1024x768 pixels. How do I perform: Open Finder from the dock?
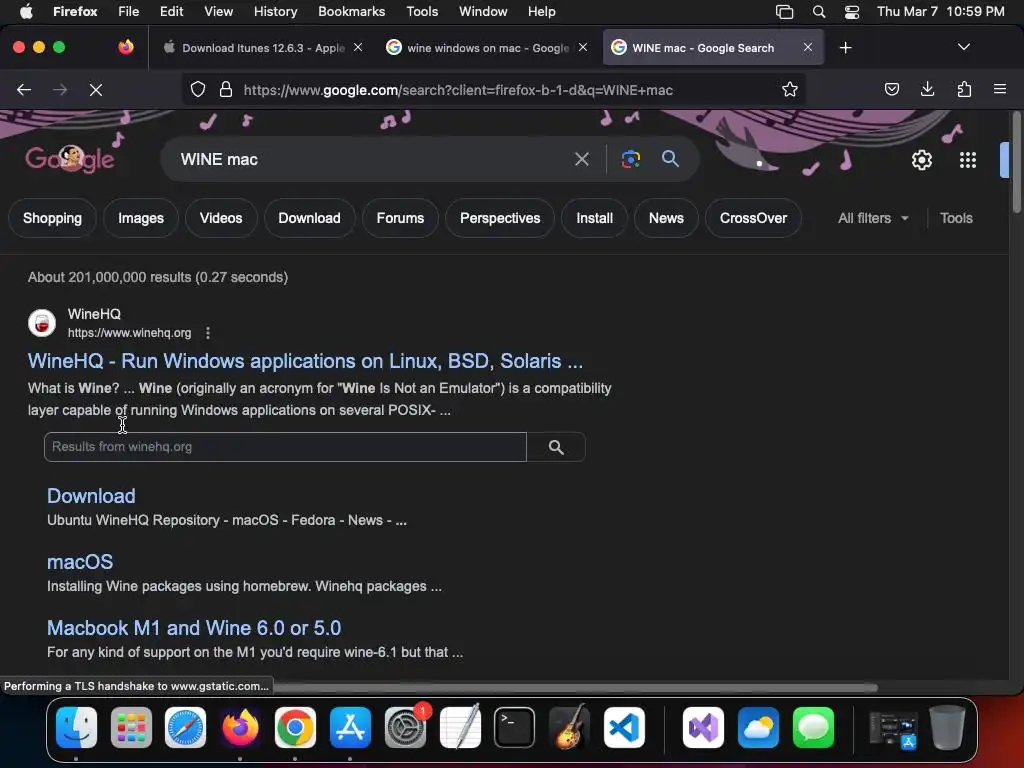tap(76, 727)
